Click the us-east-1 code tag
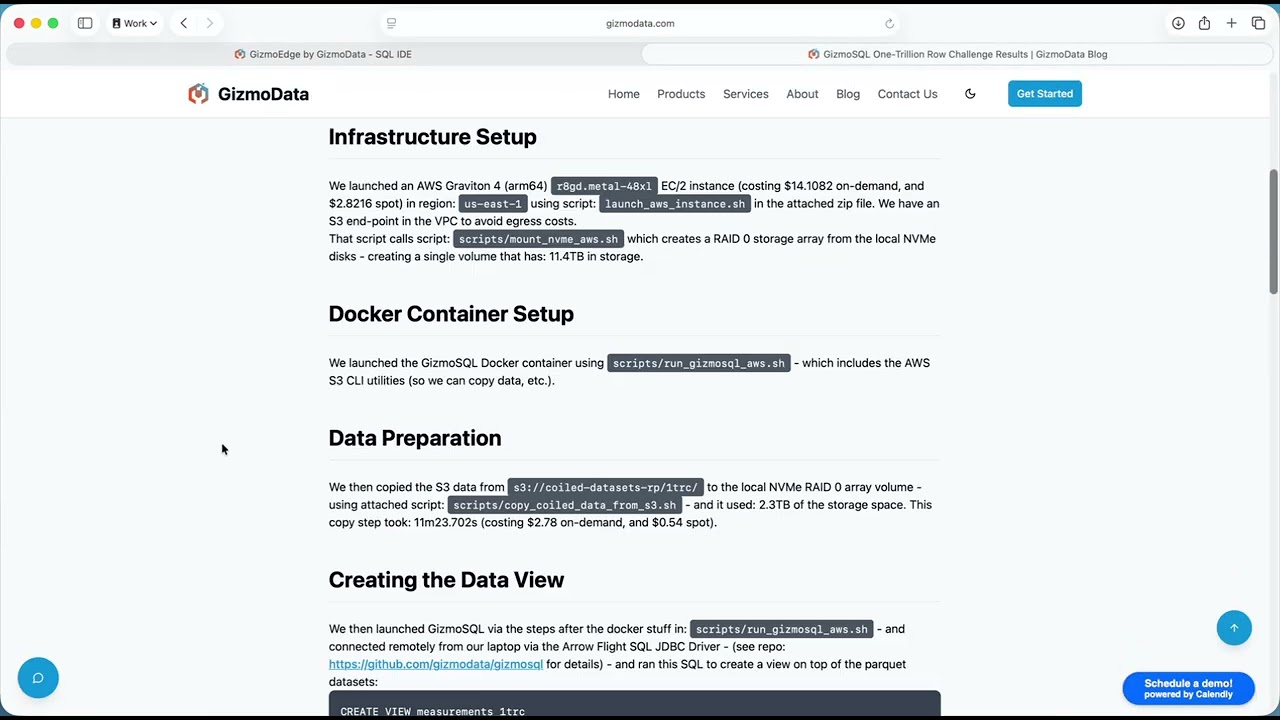Image resolution: width=1280 pixels, height=720 pixels. tap(492, 204)
